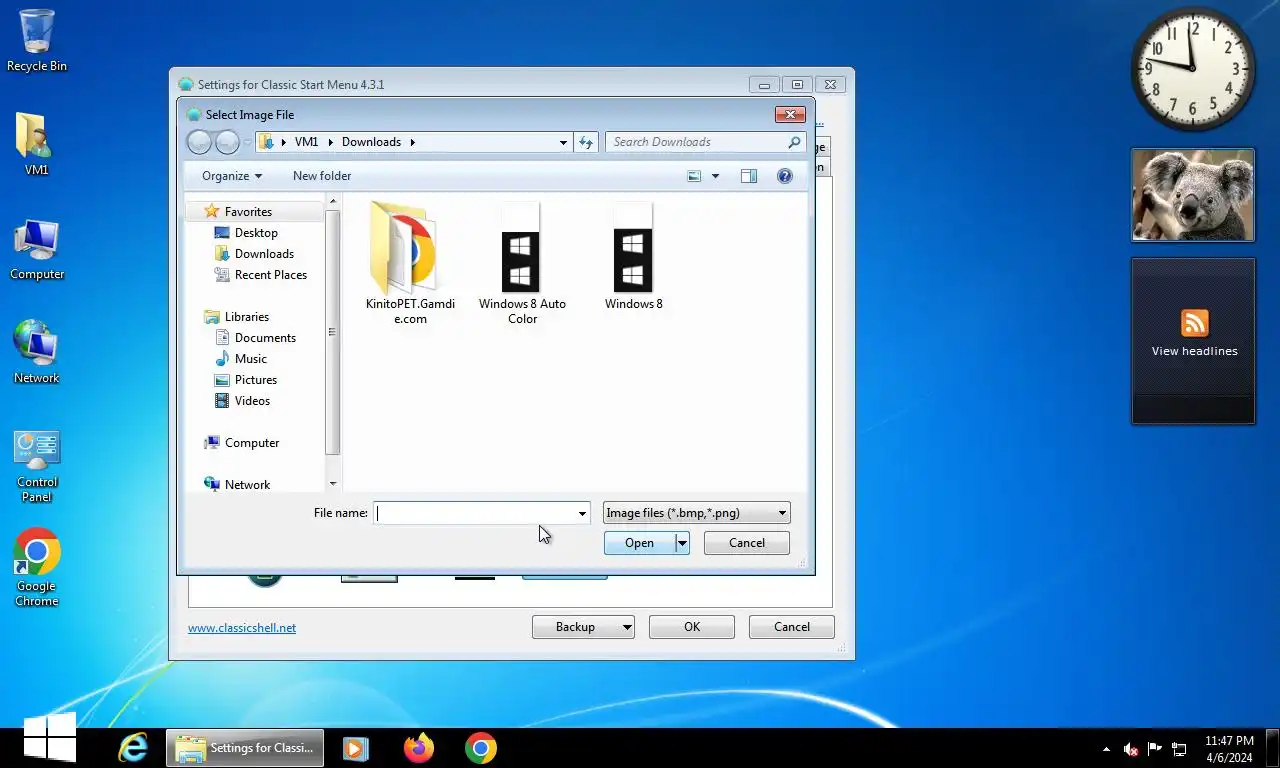Click Cancel in Classic Start Menu settings
1280x768 pixels.
tap(792, 627)
